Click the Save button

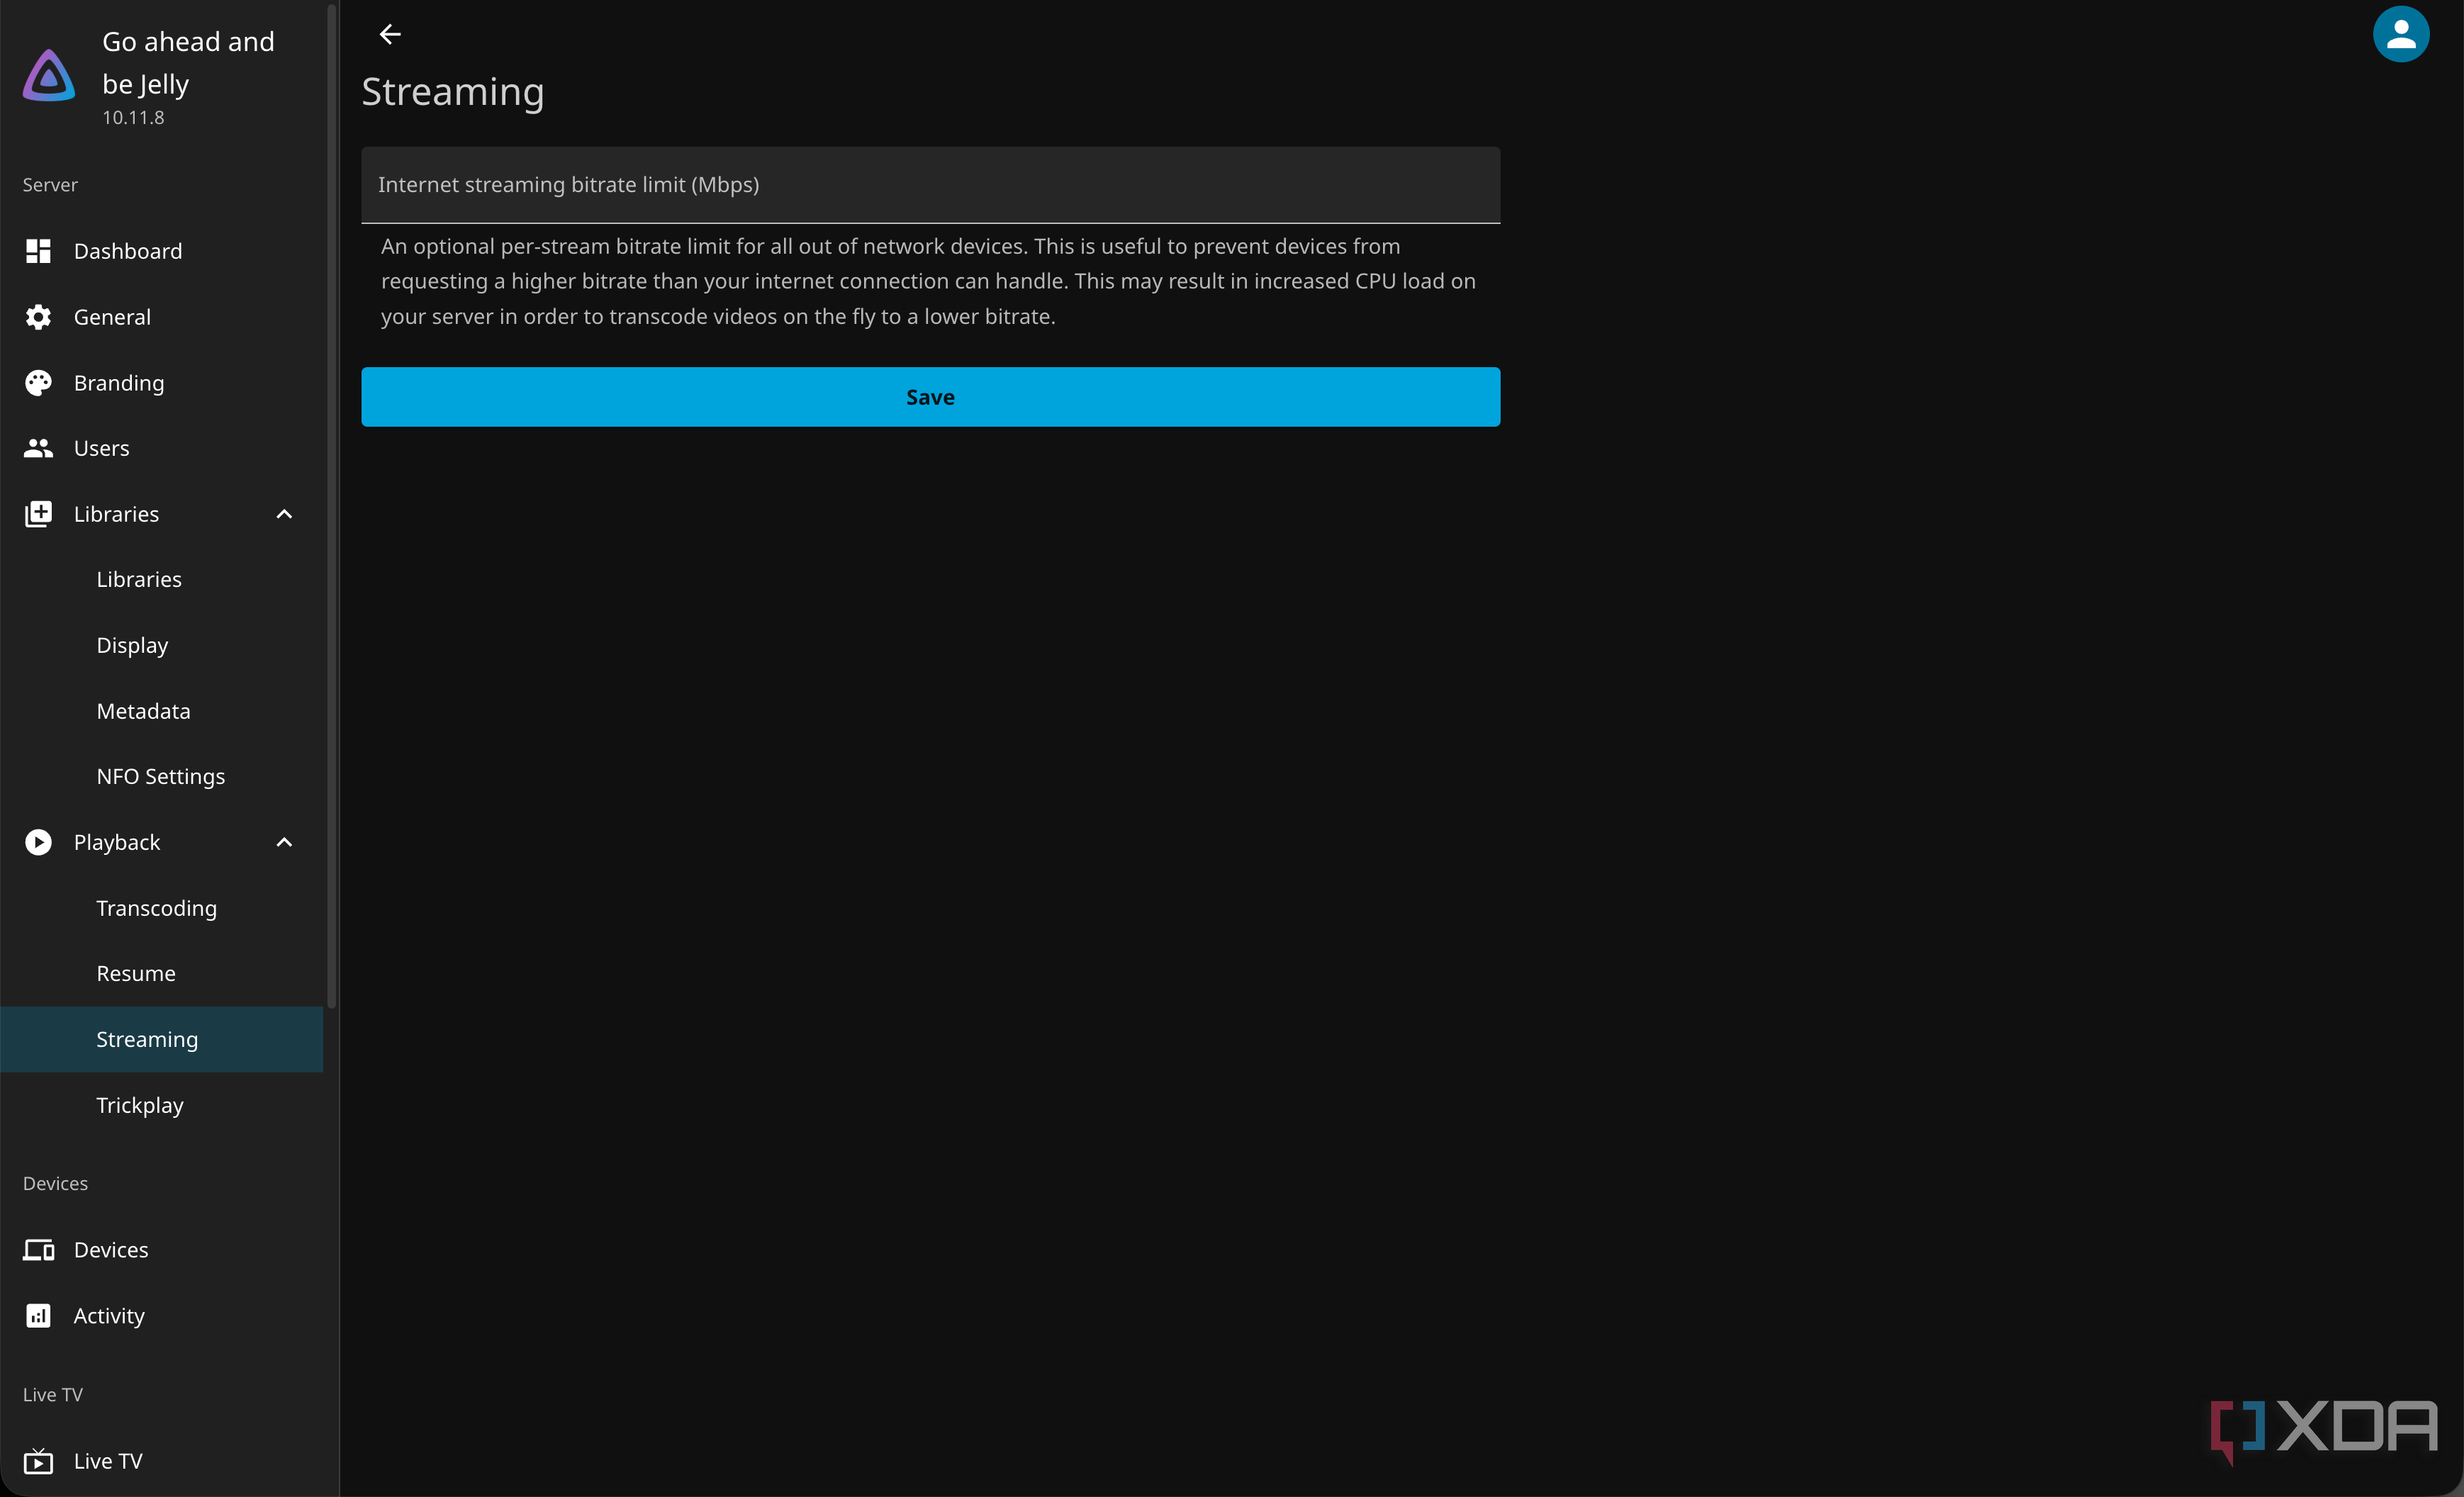point(930,397)
